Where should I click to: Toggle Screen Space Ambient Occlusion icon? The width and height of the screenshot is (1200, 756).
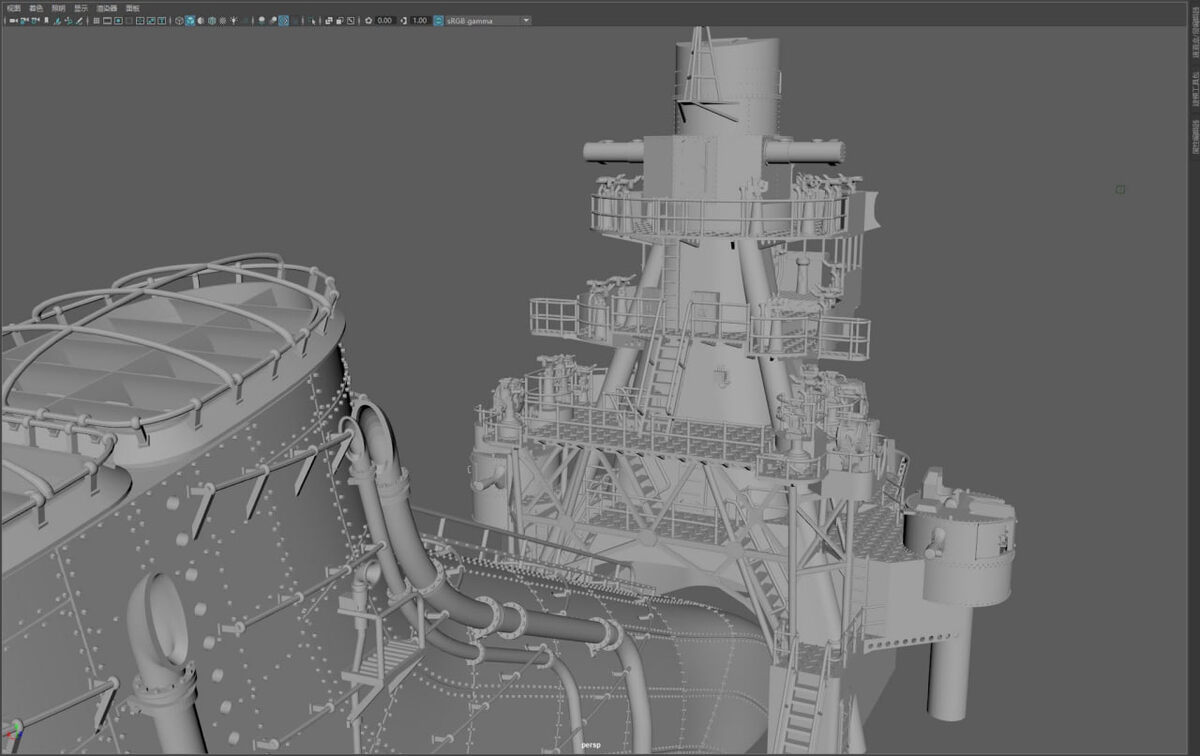261,20
